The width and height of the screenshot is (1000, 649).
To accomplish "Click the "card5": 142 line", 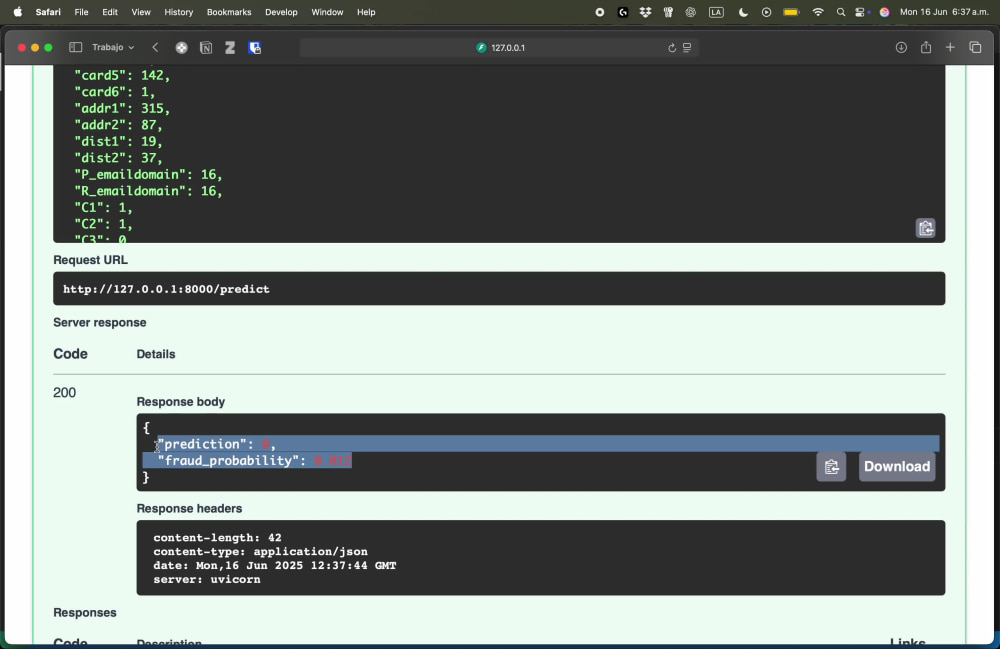I will pos(122,75).
